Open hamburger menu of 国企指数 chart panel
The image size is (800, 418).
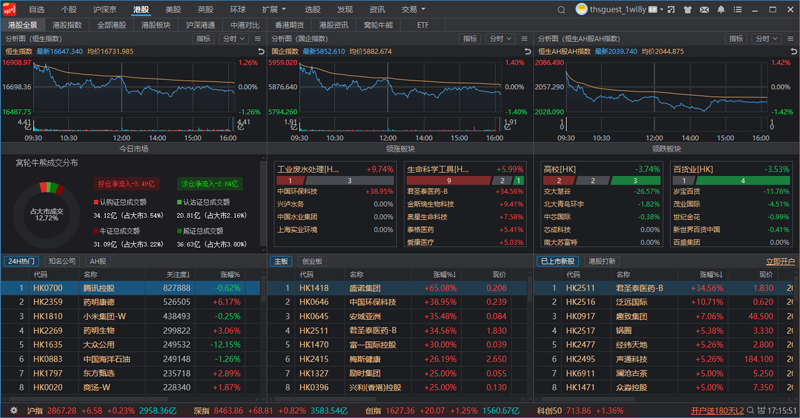point(524,39)
